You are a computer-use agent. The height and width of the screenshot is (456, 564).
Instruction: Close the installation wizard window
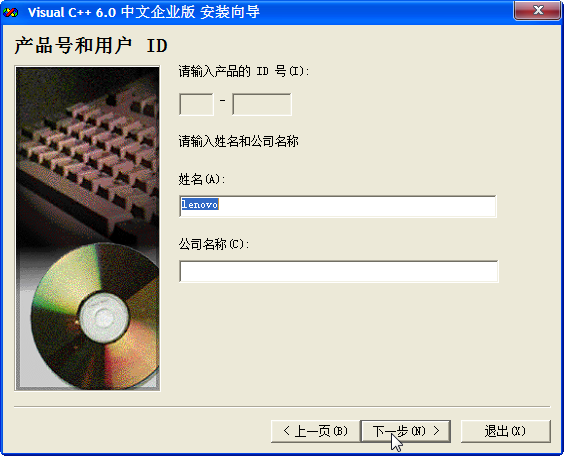tap(537, 10)
